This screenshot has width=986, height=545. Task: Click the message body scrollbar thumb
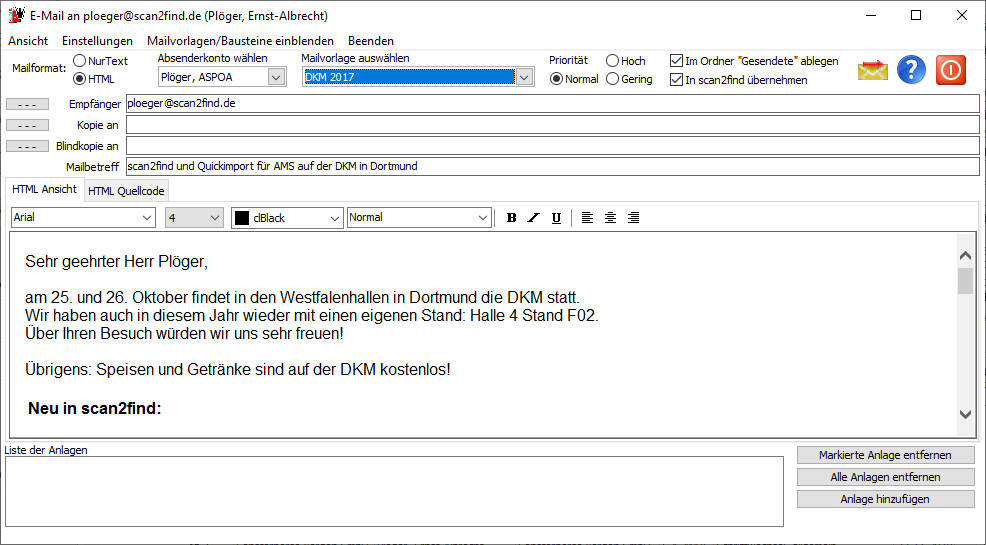click(965, 281)
